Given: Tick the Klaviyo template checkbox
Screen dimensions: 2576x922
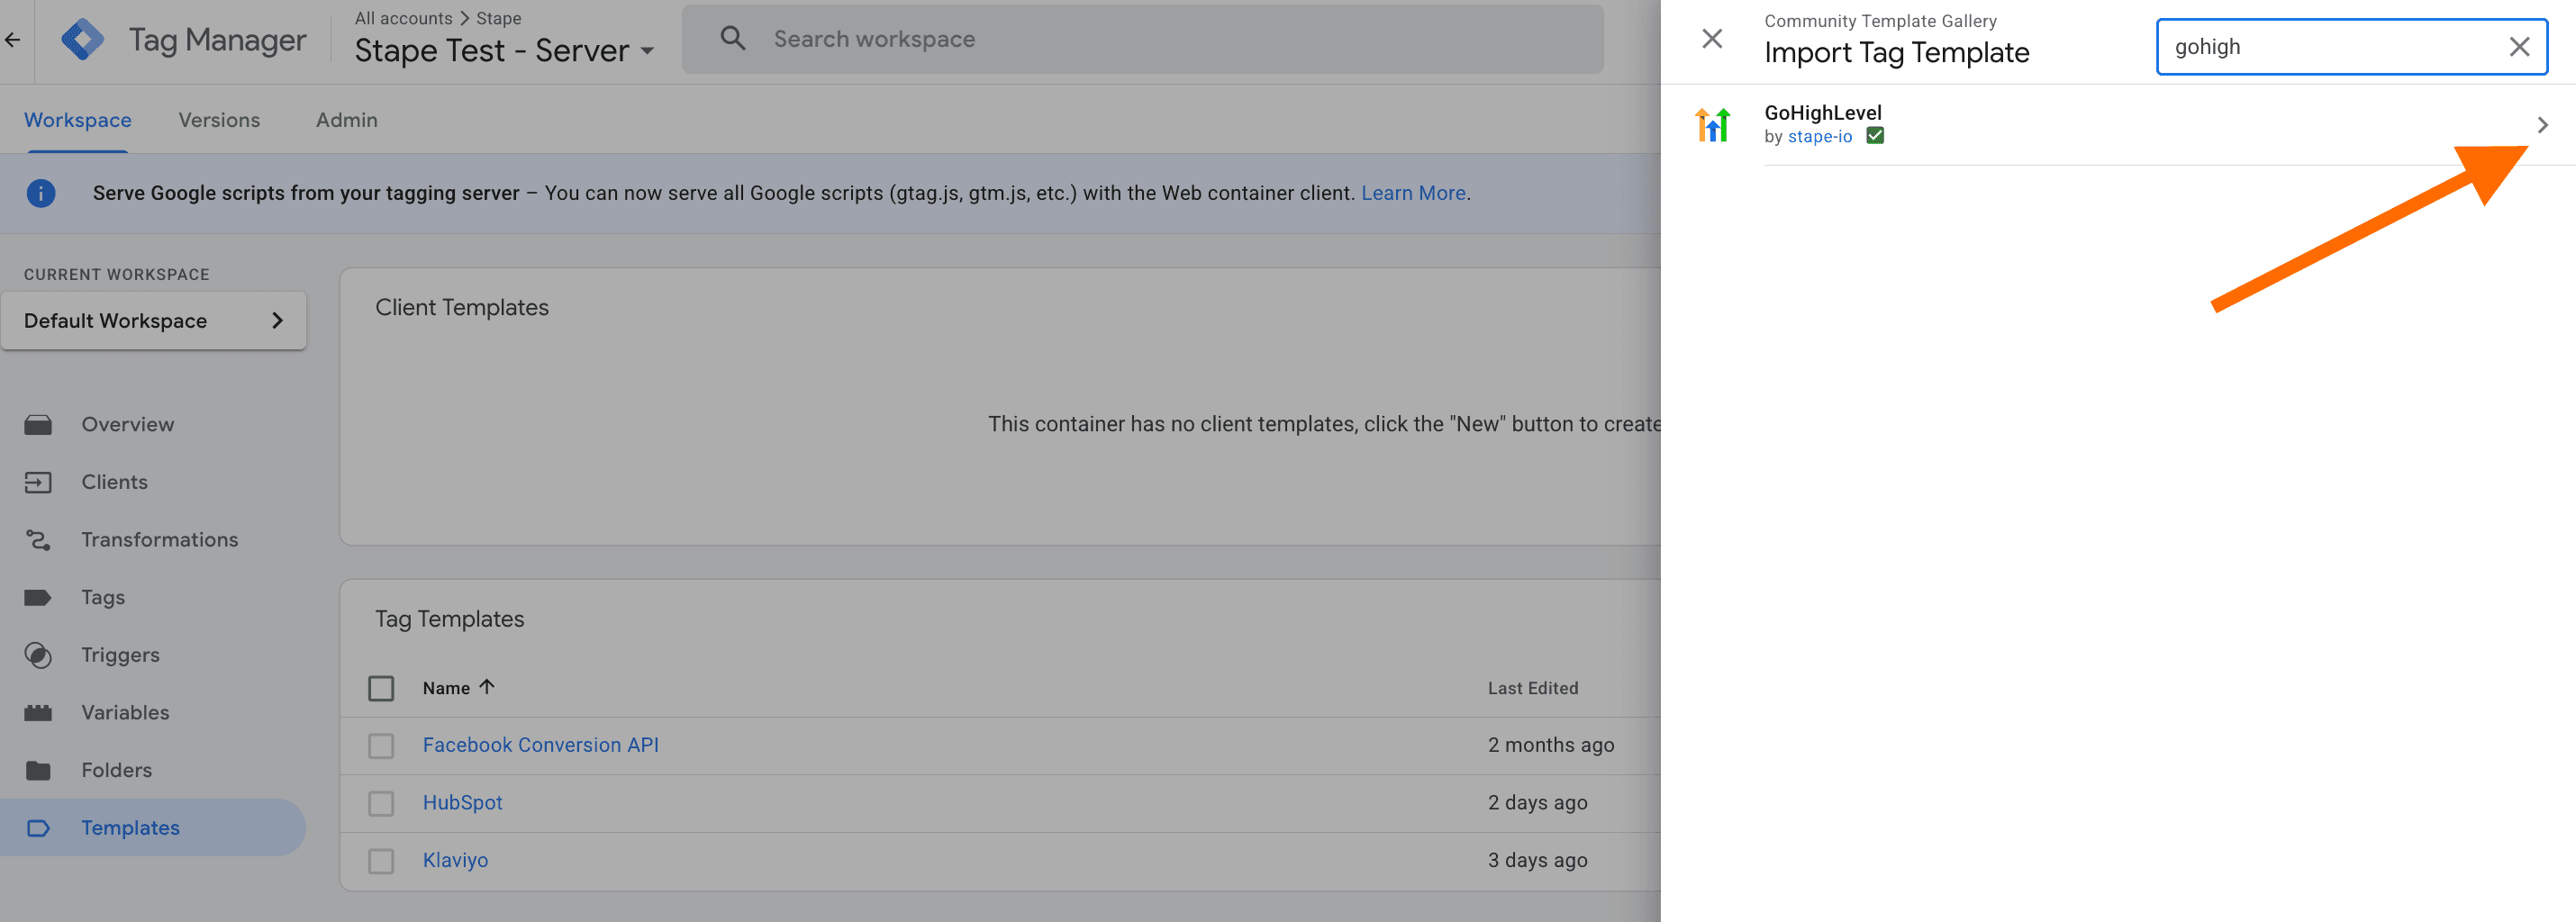Looking at the screenshot, I should tap(381, 861).
